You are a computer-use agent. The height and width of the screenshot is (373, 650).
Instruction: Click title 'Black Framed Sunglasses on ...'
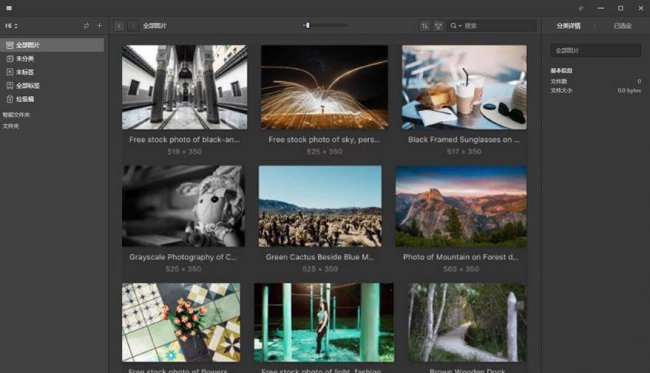(464, 140)
